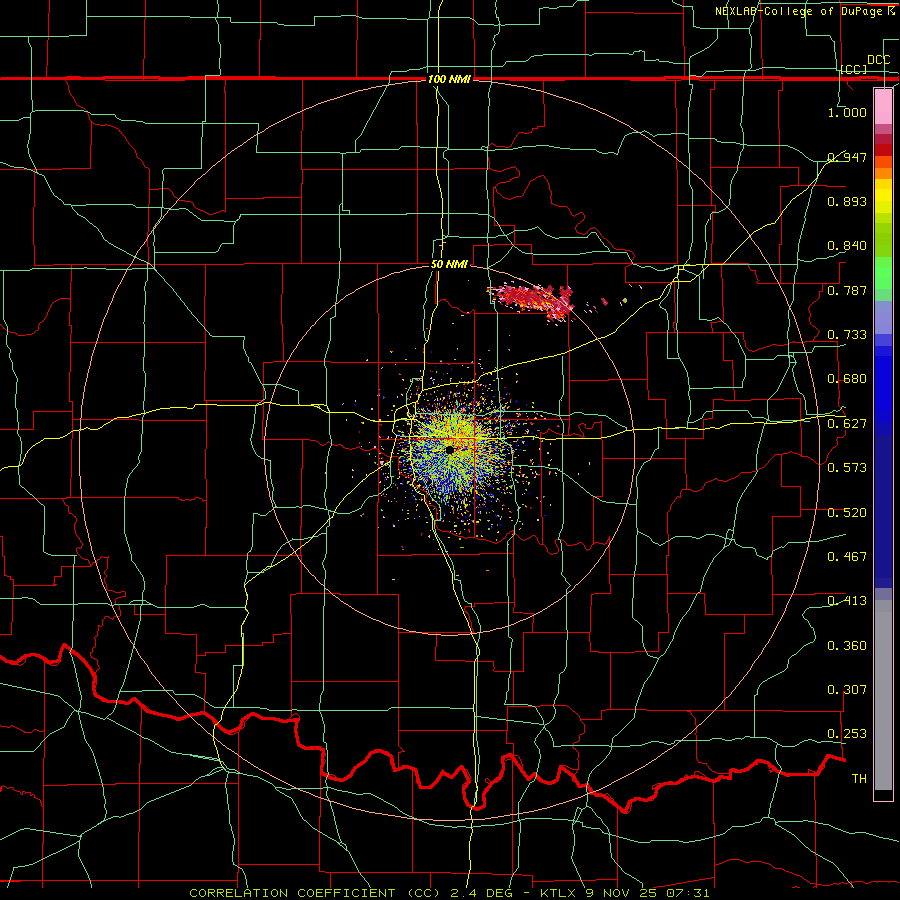Screen dimensions: 900x900
Task: Click the 50 NMI range ring label
Action: point(449,264)
